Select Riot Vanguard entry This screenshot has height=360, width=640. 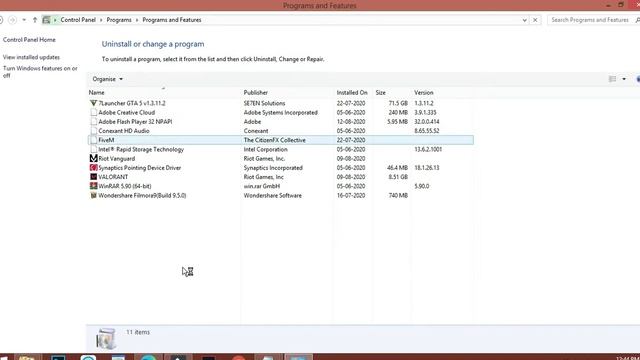click(x=116, y=158)
